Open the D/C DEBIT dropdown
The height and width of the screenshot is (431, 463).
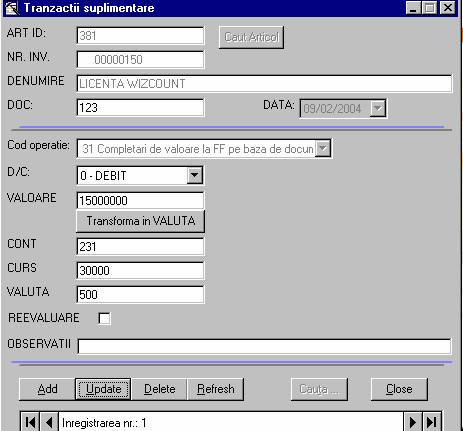pos(195,175)
